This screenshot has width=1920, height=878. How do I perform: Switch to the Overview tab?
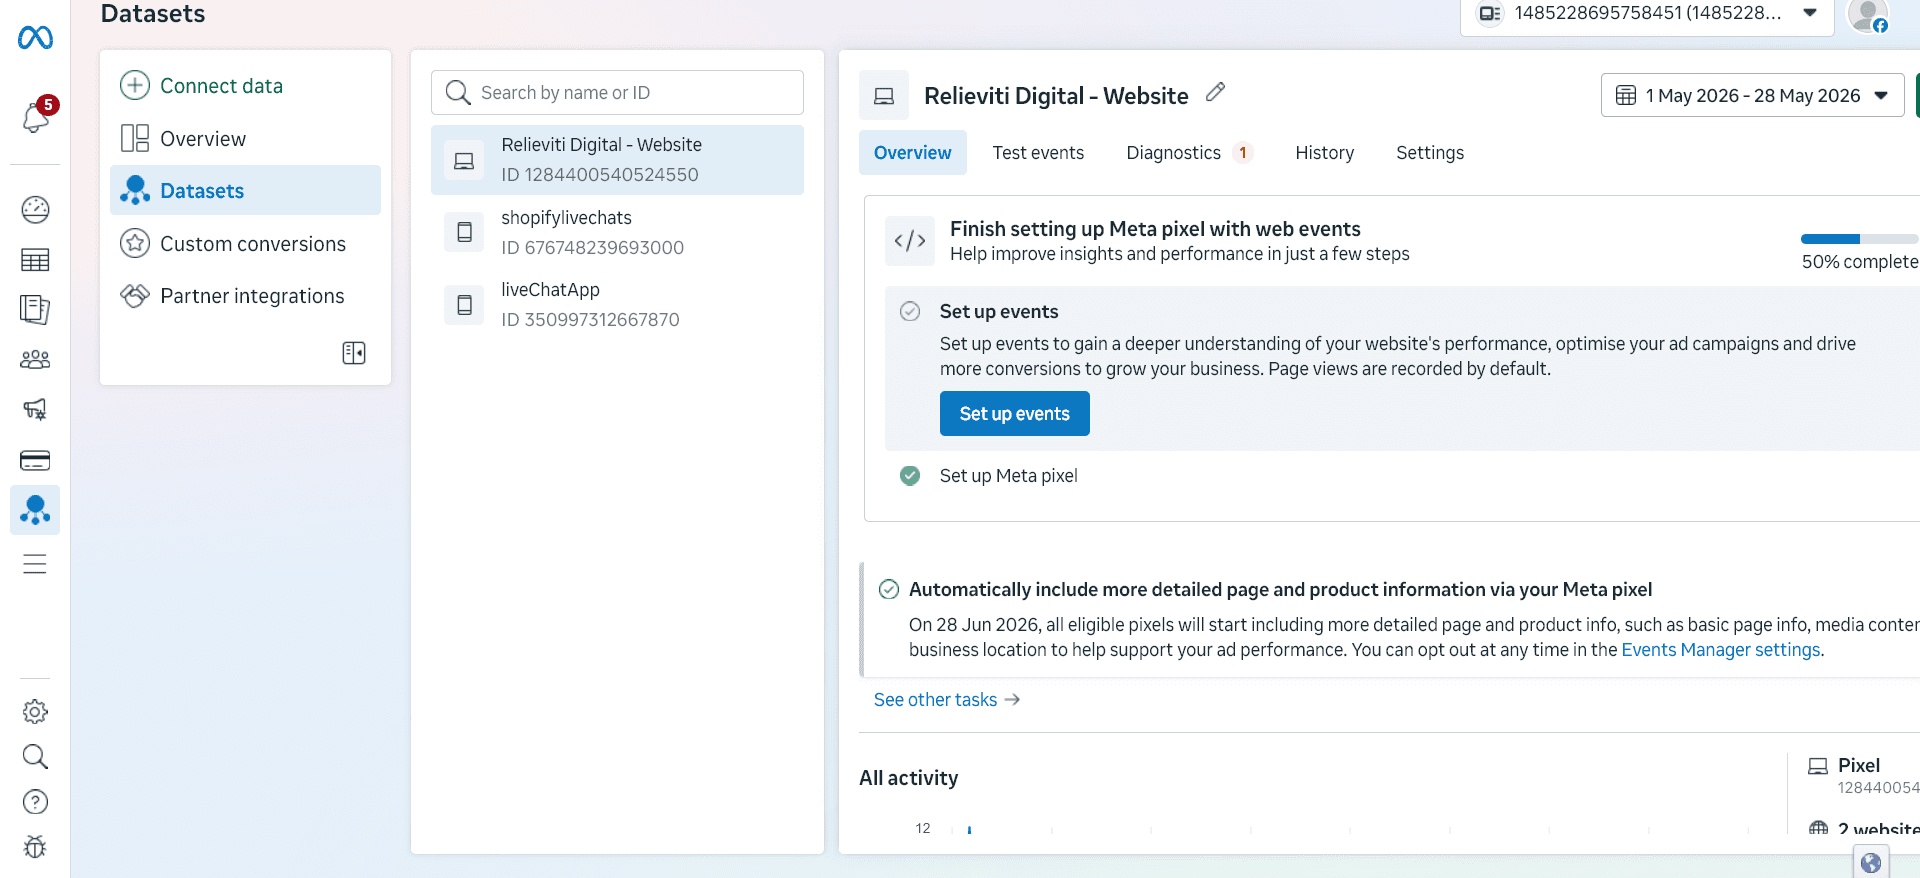coord(913,153)
